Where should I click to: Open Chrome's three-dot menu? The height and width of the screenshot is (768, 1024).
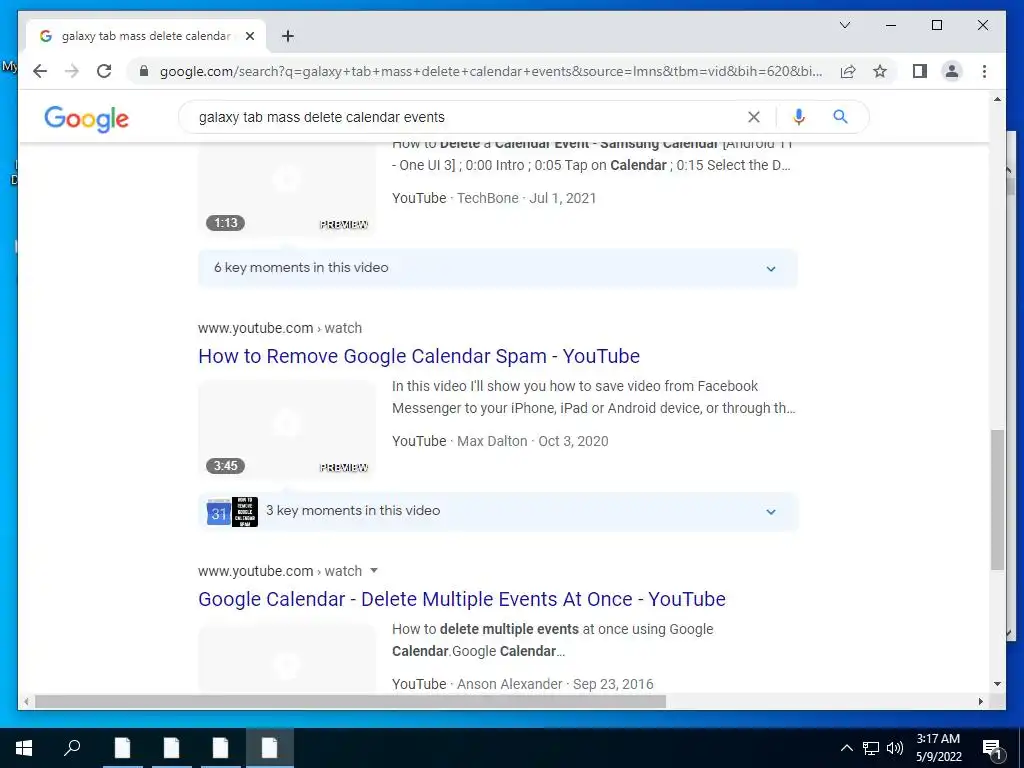point(984,71)
